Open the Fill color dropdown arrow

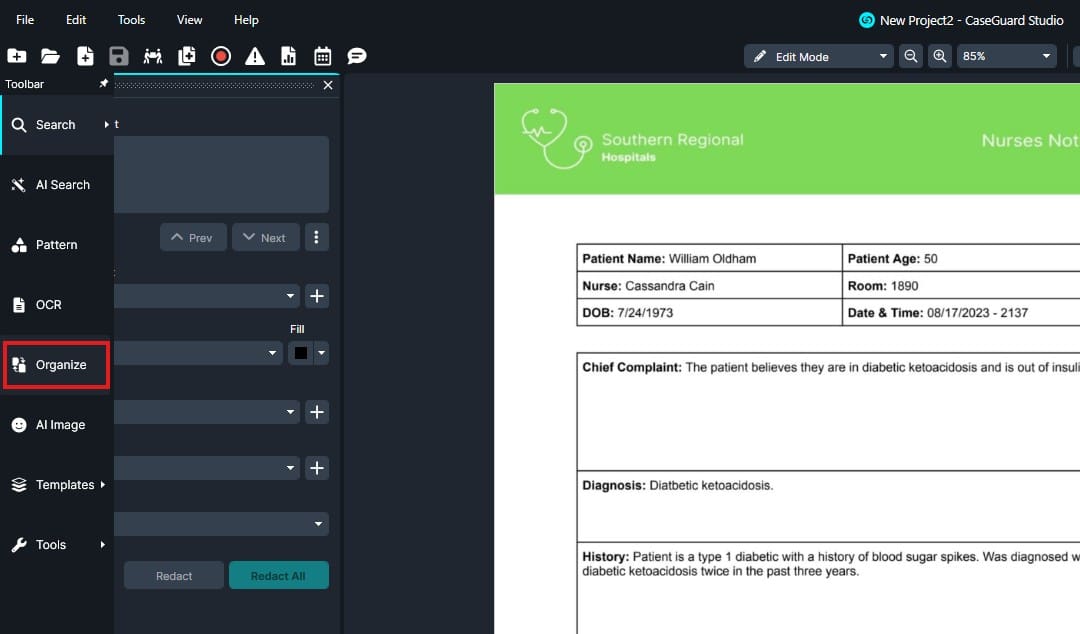coord(322,353)
